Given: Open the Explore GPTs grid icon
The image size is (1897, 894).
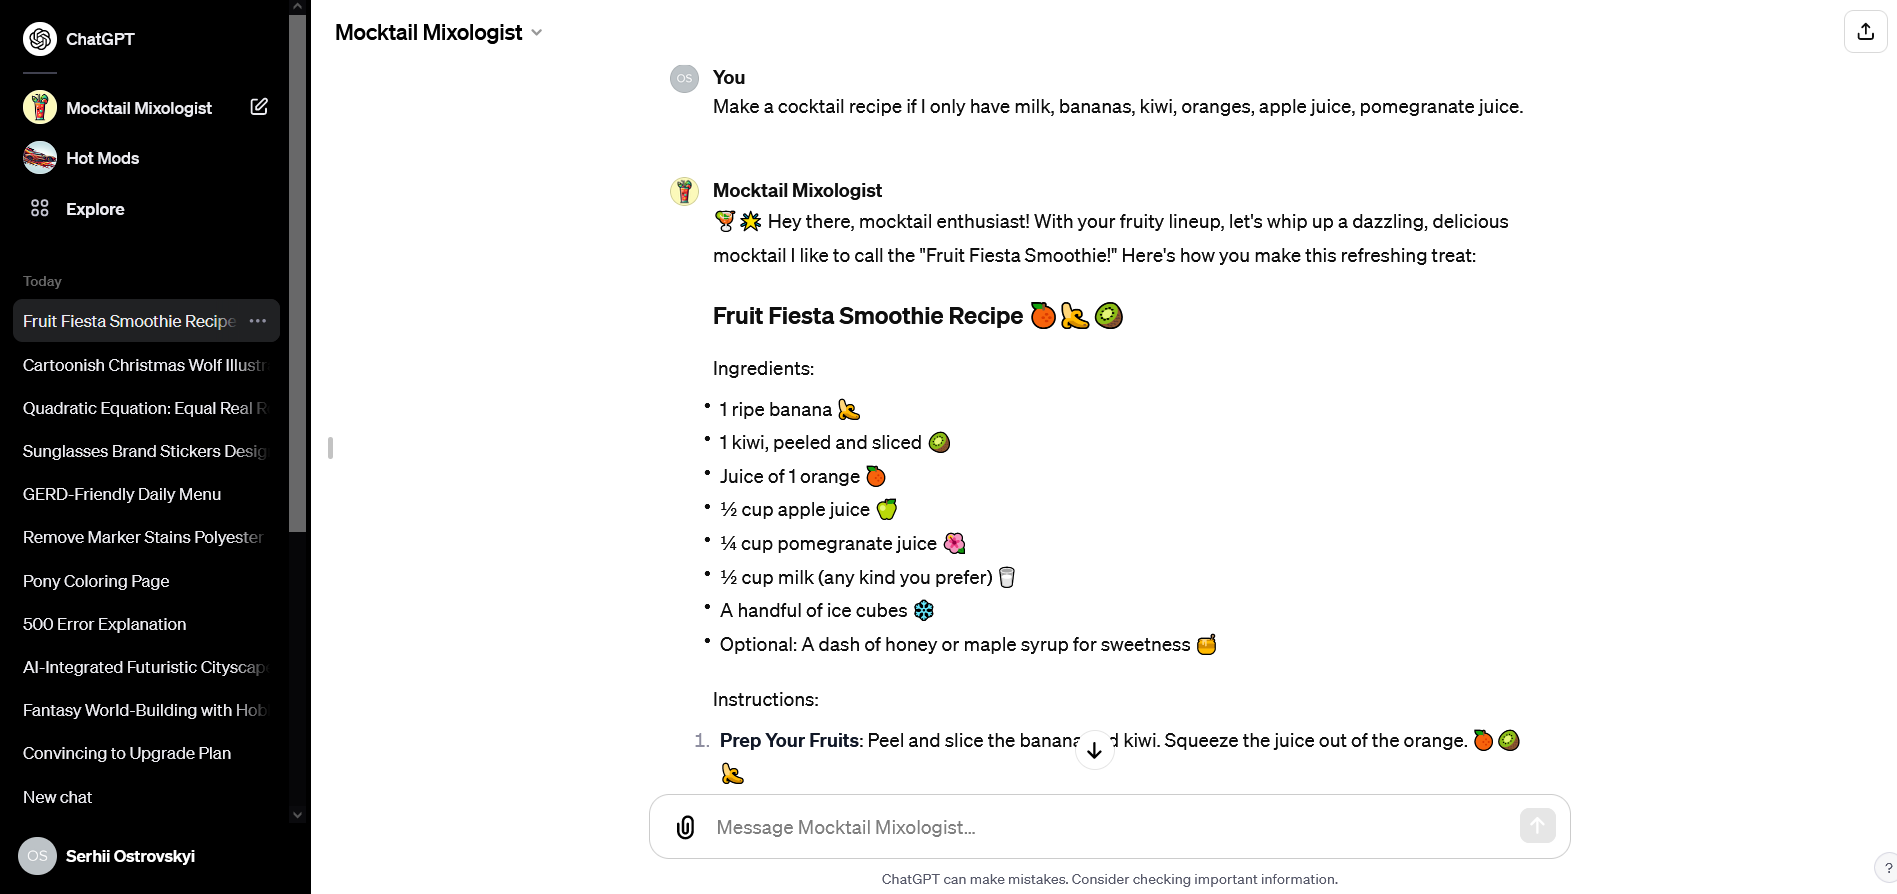Looking at the screenshot, I should click(x=40, y=208).
